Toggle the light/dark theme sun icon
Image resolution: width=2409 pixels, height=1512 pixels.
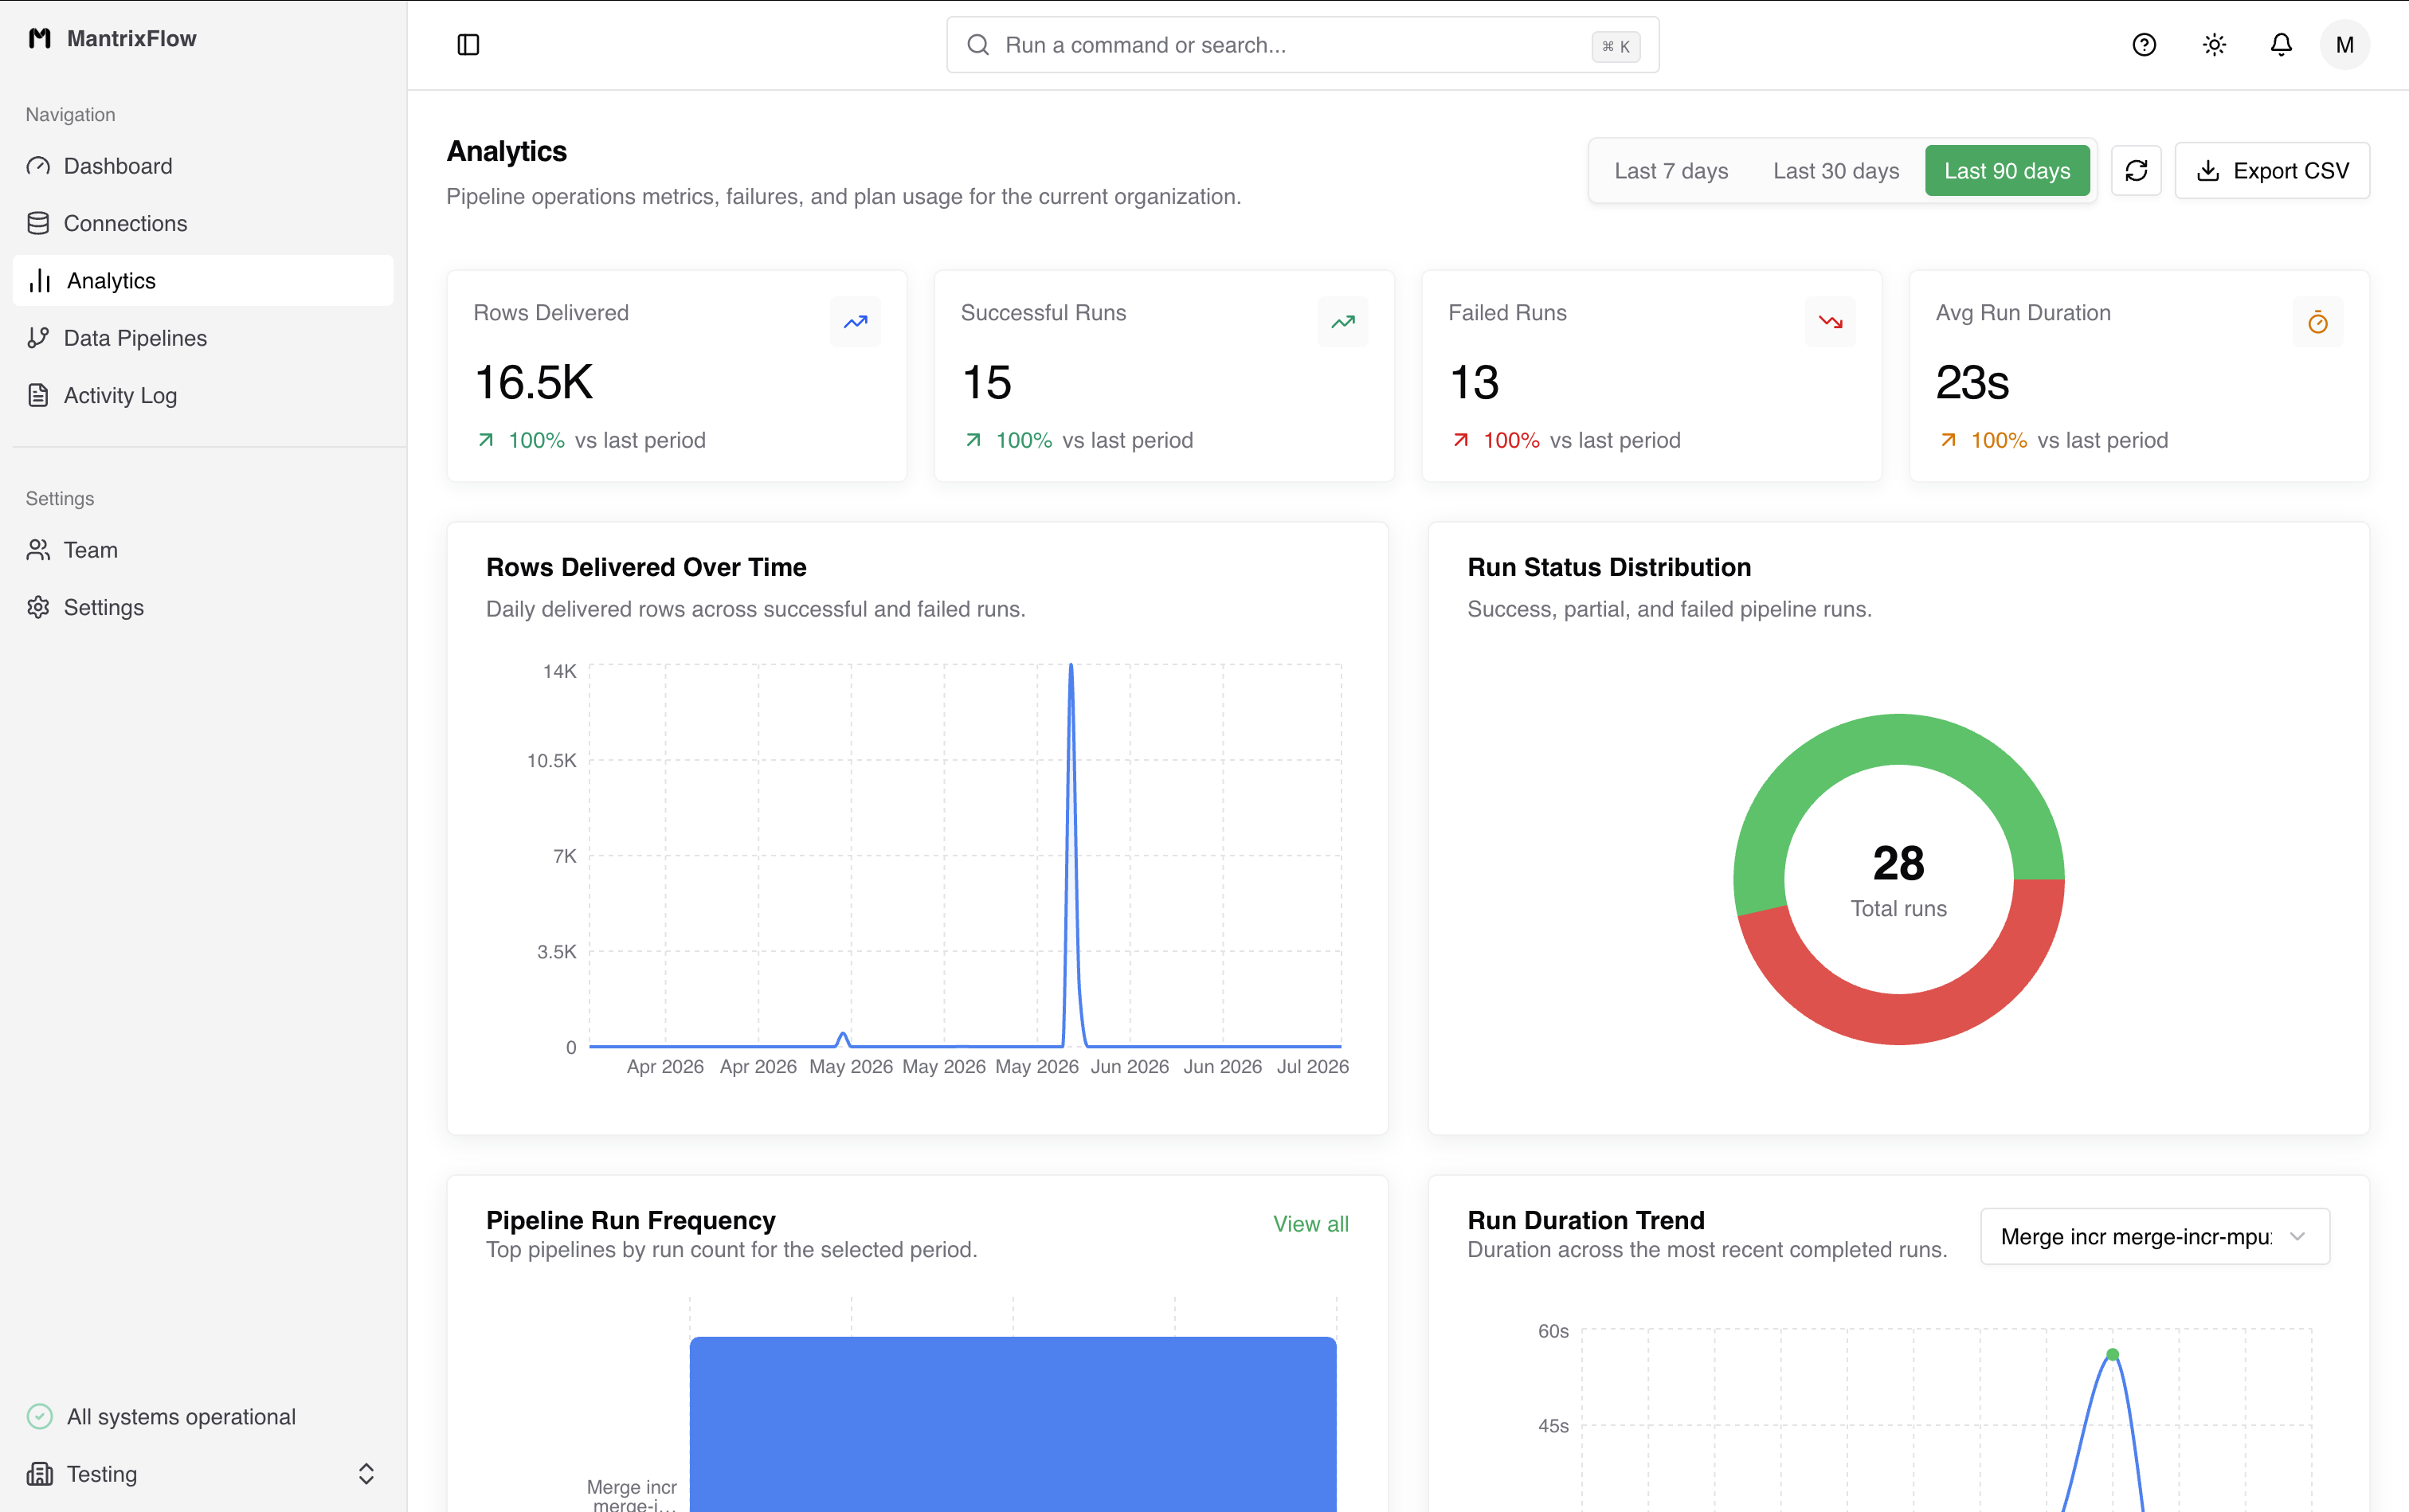point(2214,45)
